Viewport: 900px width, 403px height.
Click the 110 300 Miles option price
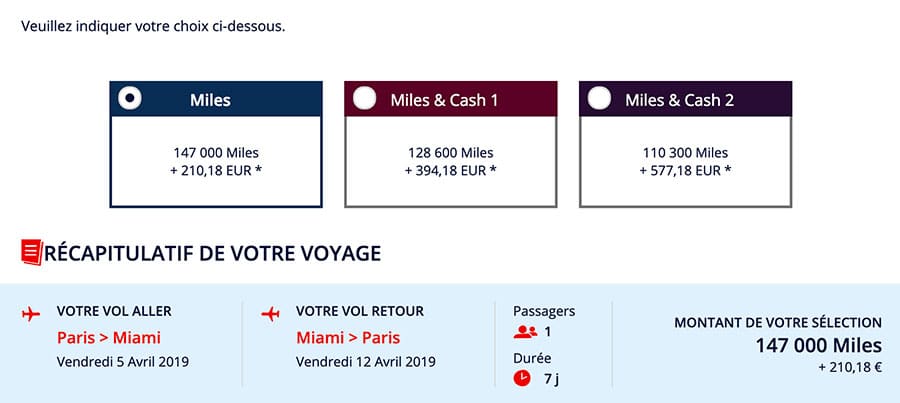point(685,161)
